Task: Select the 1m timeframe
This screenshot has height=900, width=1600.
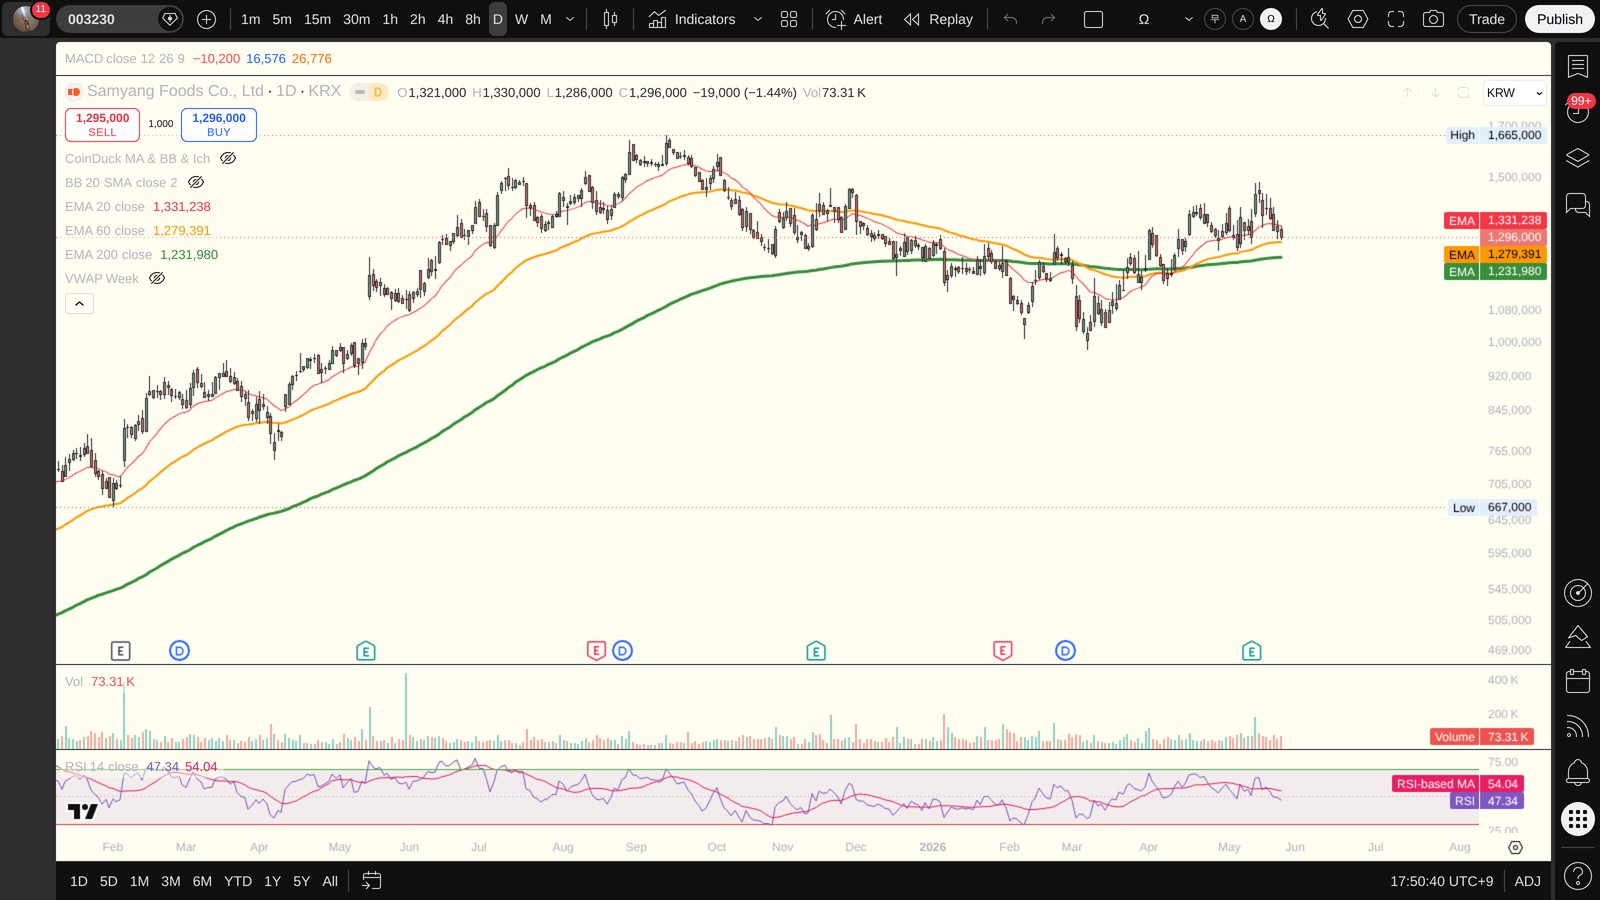Action: point(251,19)
